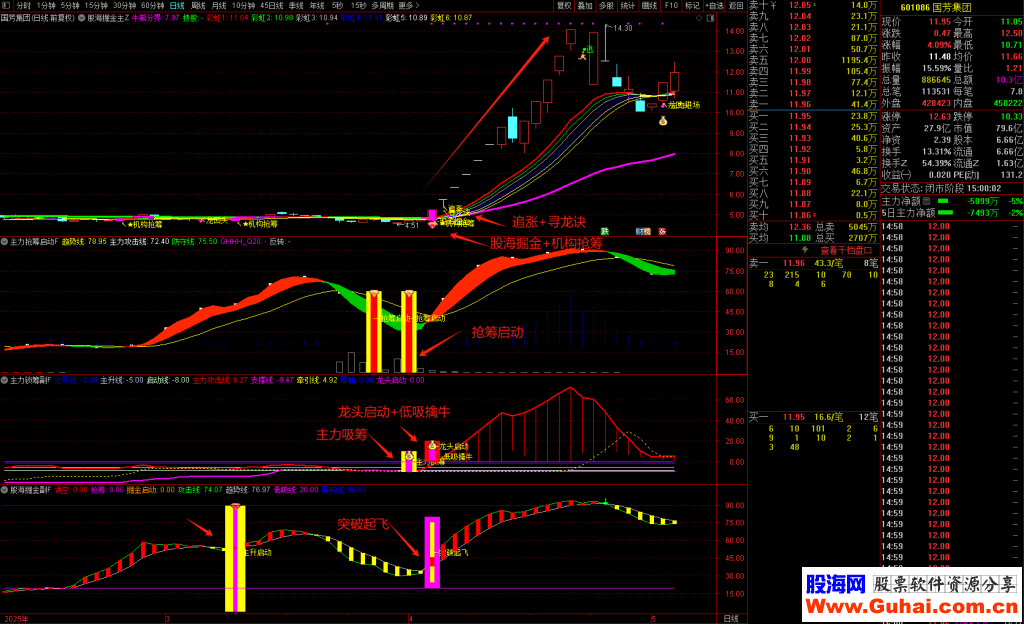Click the 4:51 low price label

pos(410,226)
